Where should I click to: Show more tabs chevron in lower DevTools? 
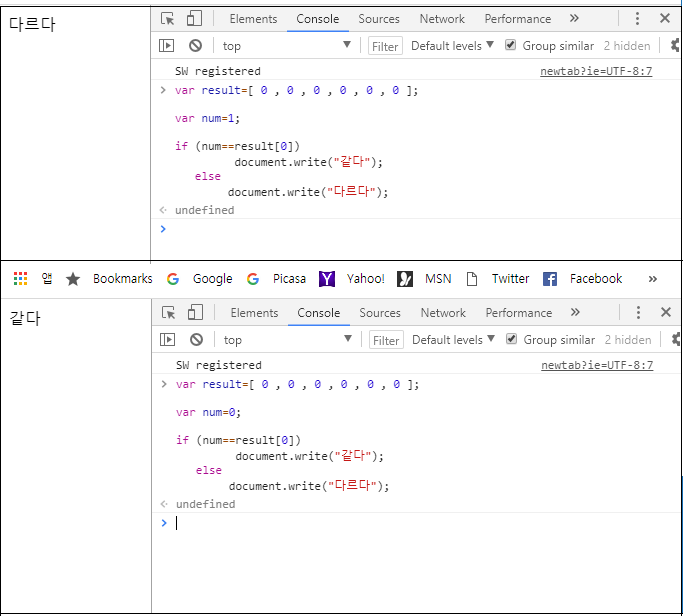575,312
